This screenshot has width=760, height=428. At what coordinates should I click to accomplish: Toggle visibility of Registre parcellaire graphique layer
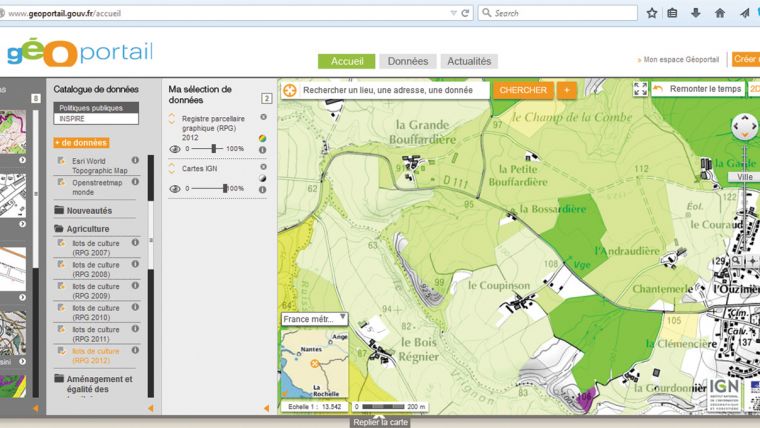175,149
